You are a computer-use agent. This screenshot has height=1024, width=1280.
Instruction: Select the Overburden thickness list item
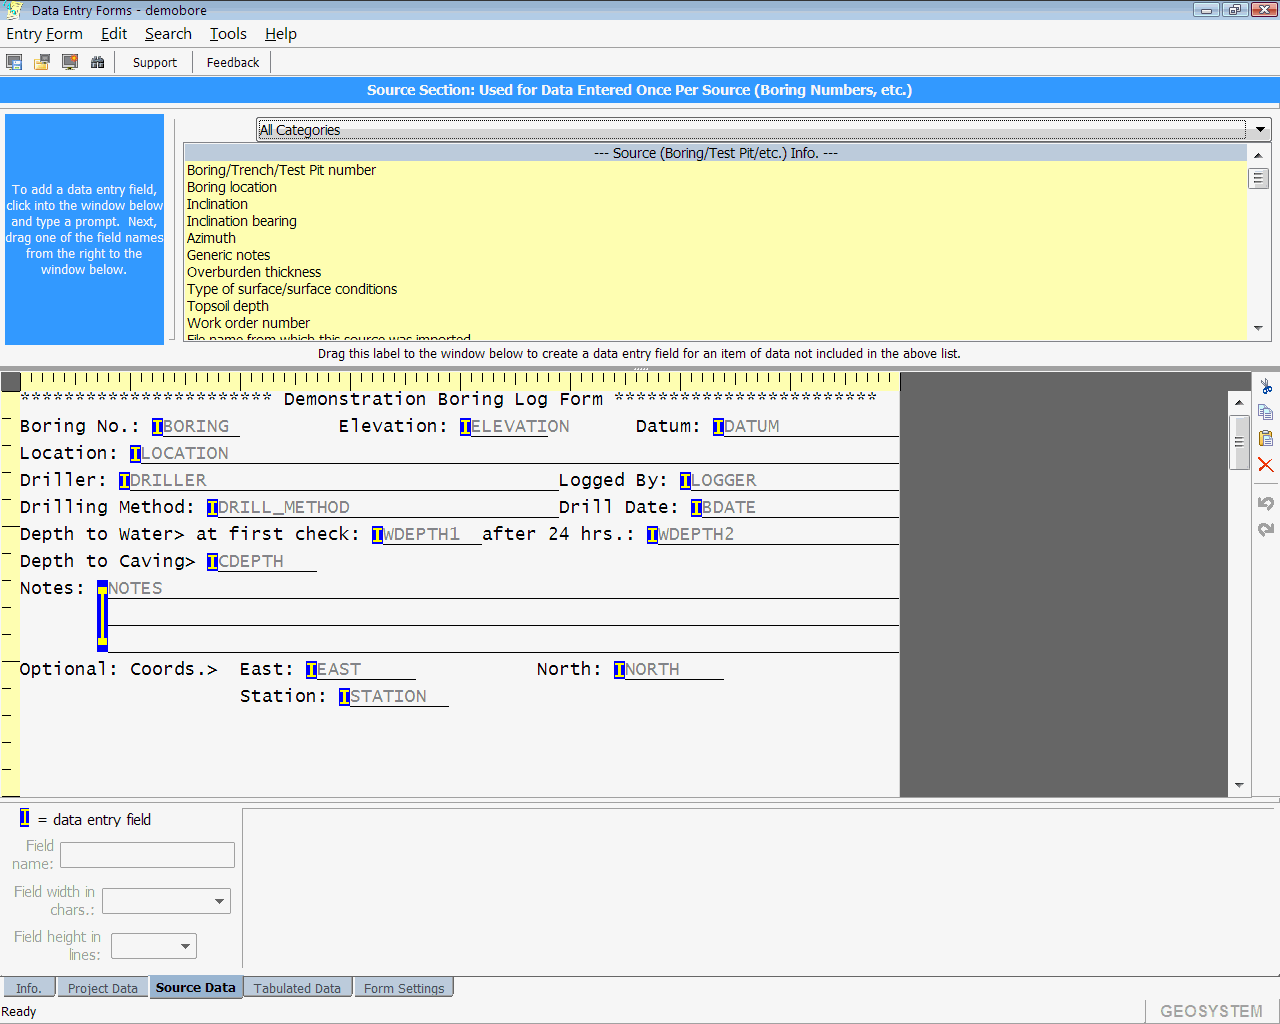(x=254, y=272)
